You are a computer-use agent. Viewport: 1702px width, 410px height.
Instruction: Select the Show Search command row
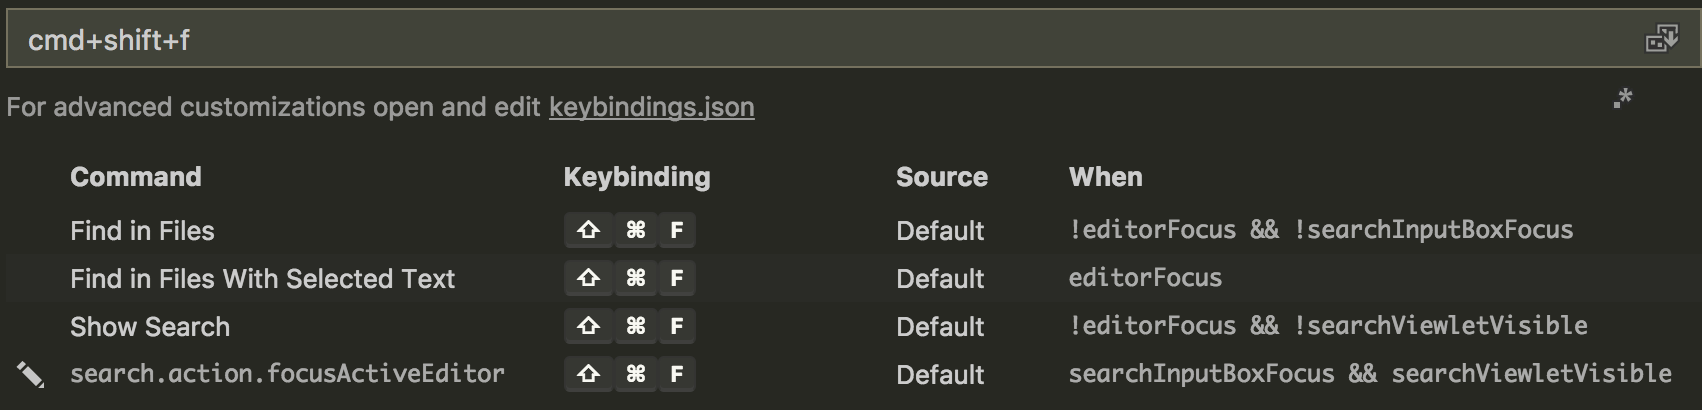point(850,326)
